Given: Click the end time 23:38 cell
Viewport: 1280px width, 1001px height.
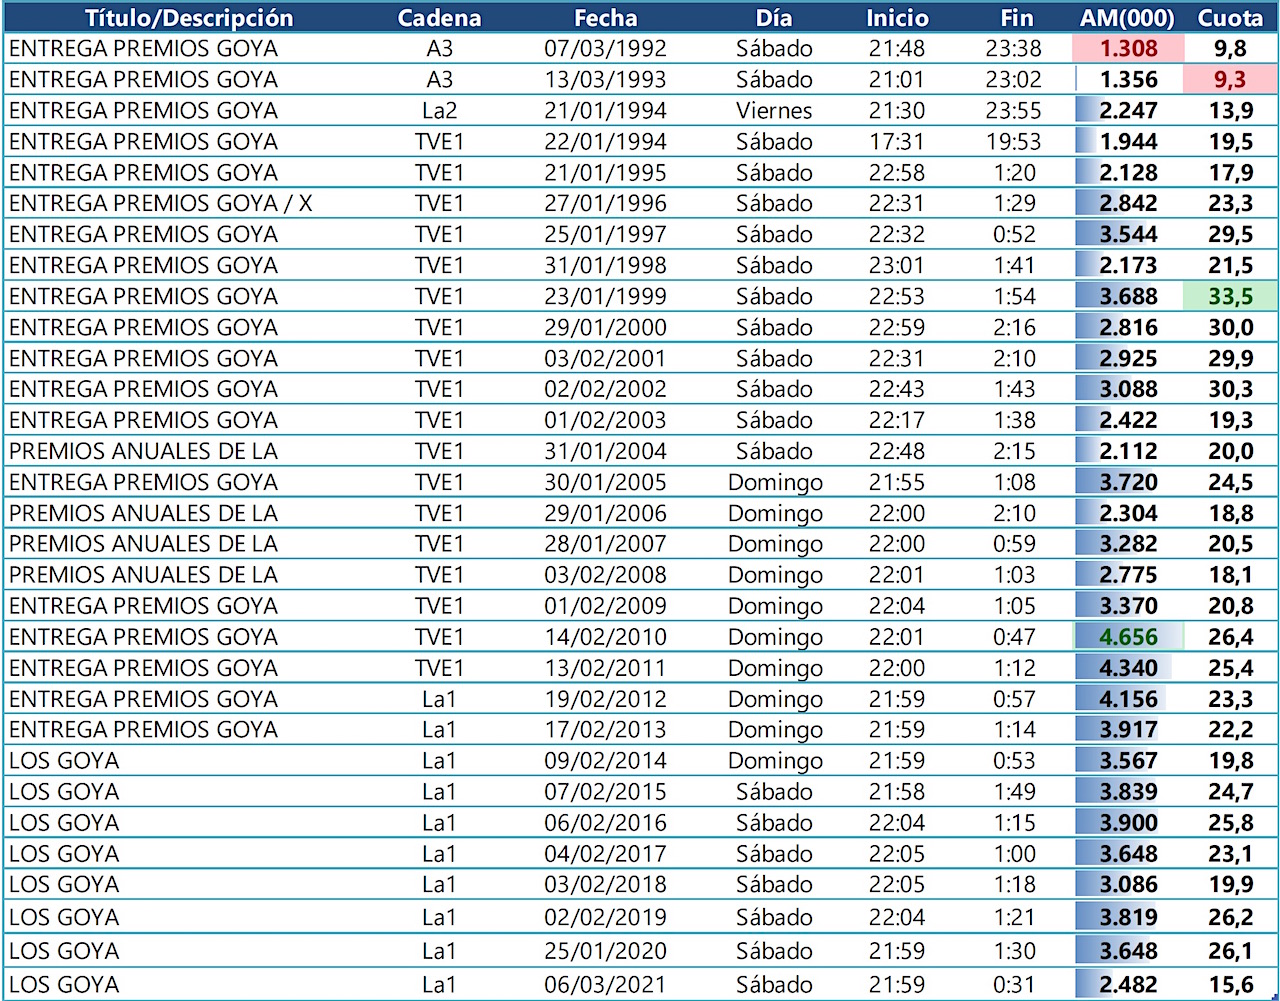Looking at the screenshot, I should [1013, 48].
